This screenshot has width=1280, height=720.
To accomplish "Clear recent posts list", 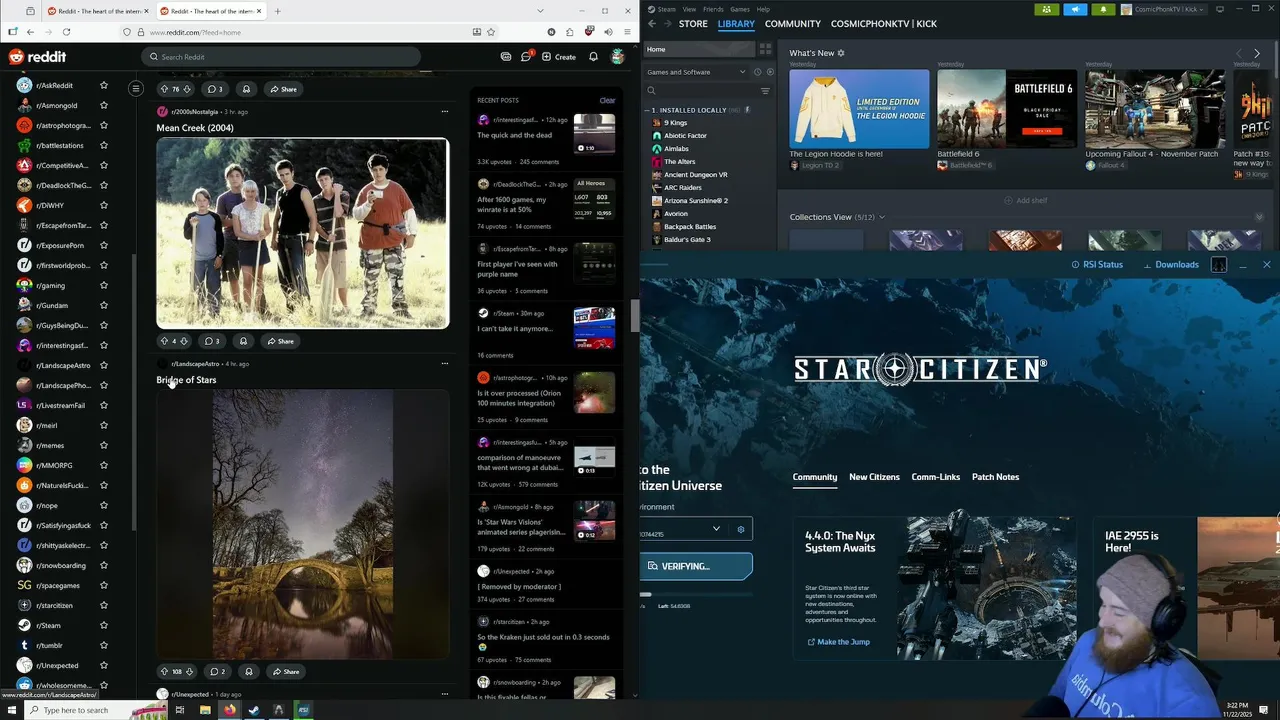I will pos(607,100).
